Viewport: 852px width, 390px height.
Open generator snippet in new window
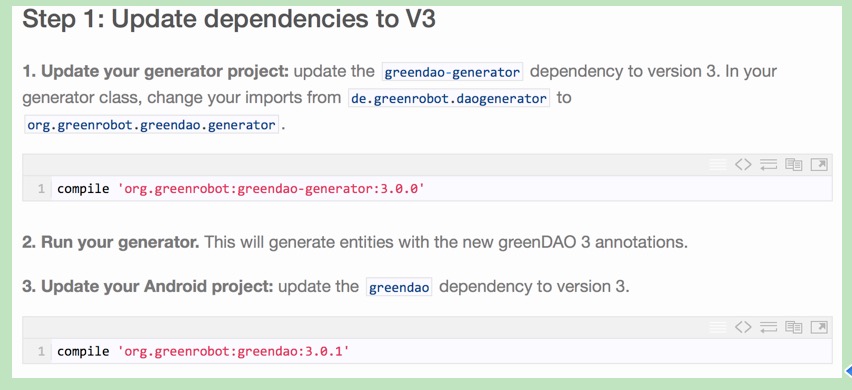[819, 165]
